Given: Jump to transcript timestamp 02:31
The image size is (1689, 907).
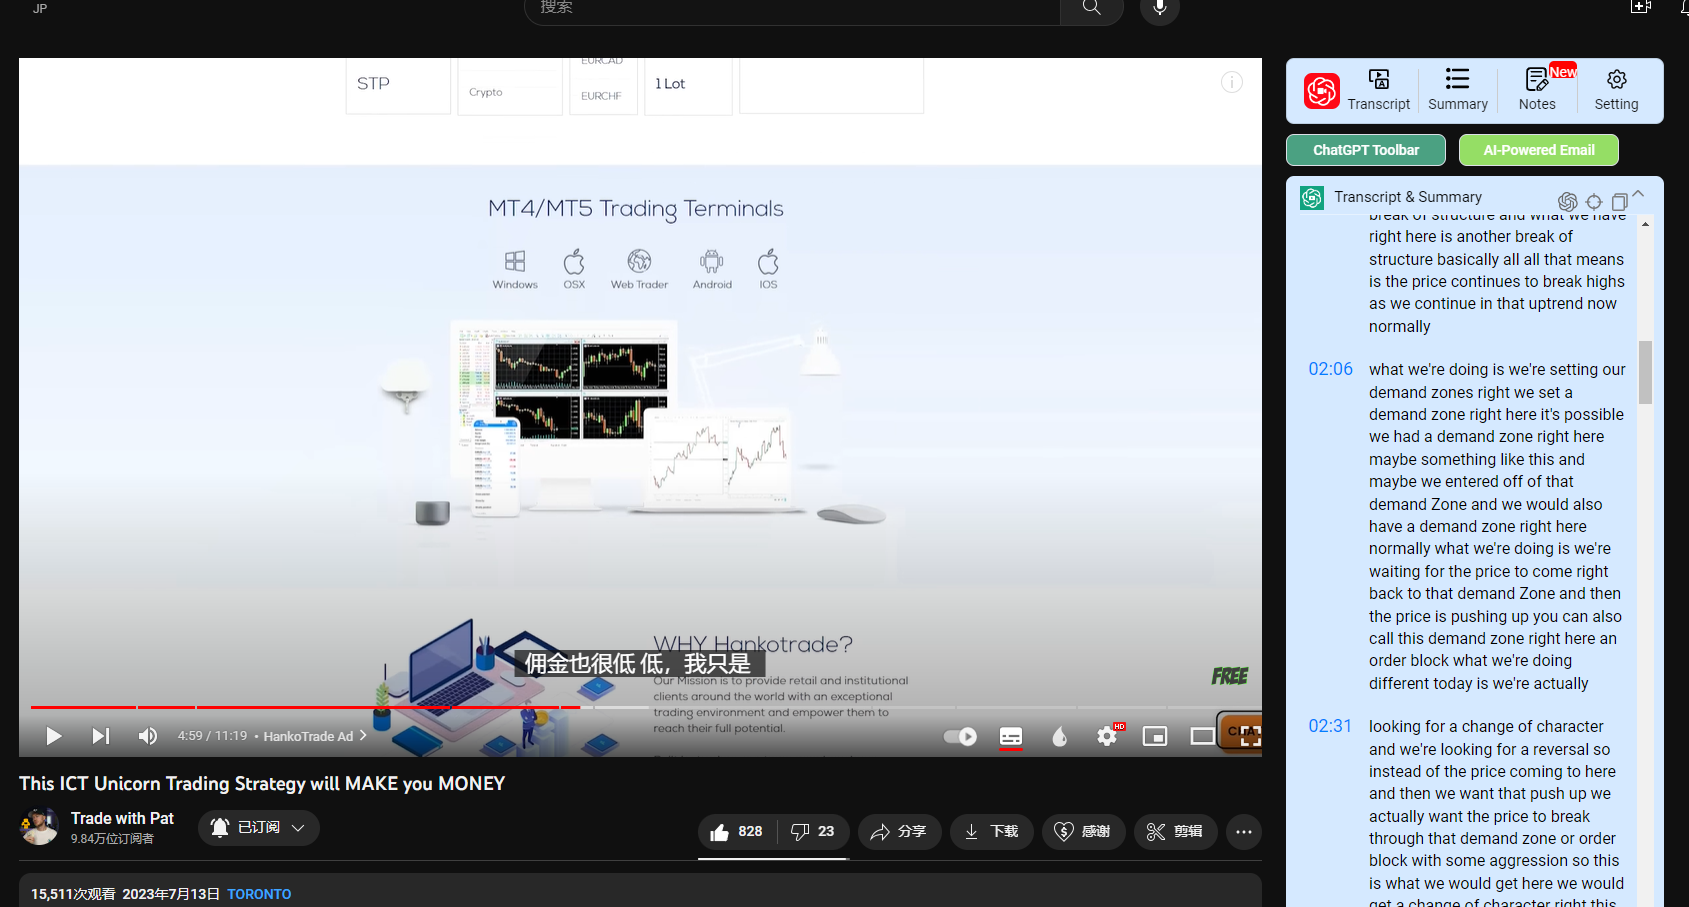Looking at the screenshot, I should [x=1330, y=726].
